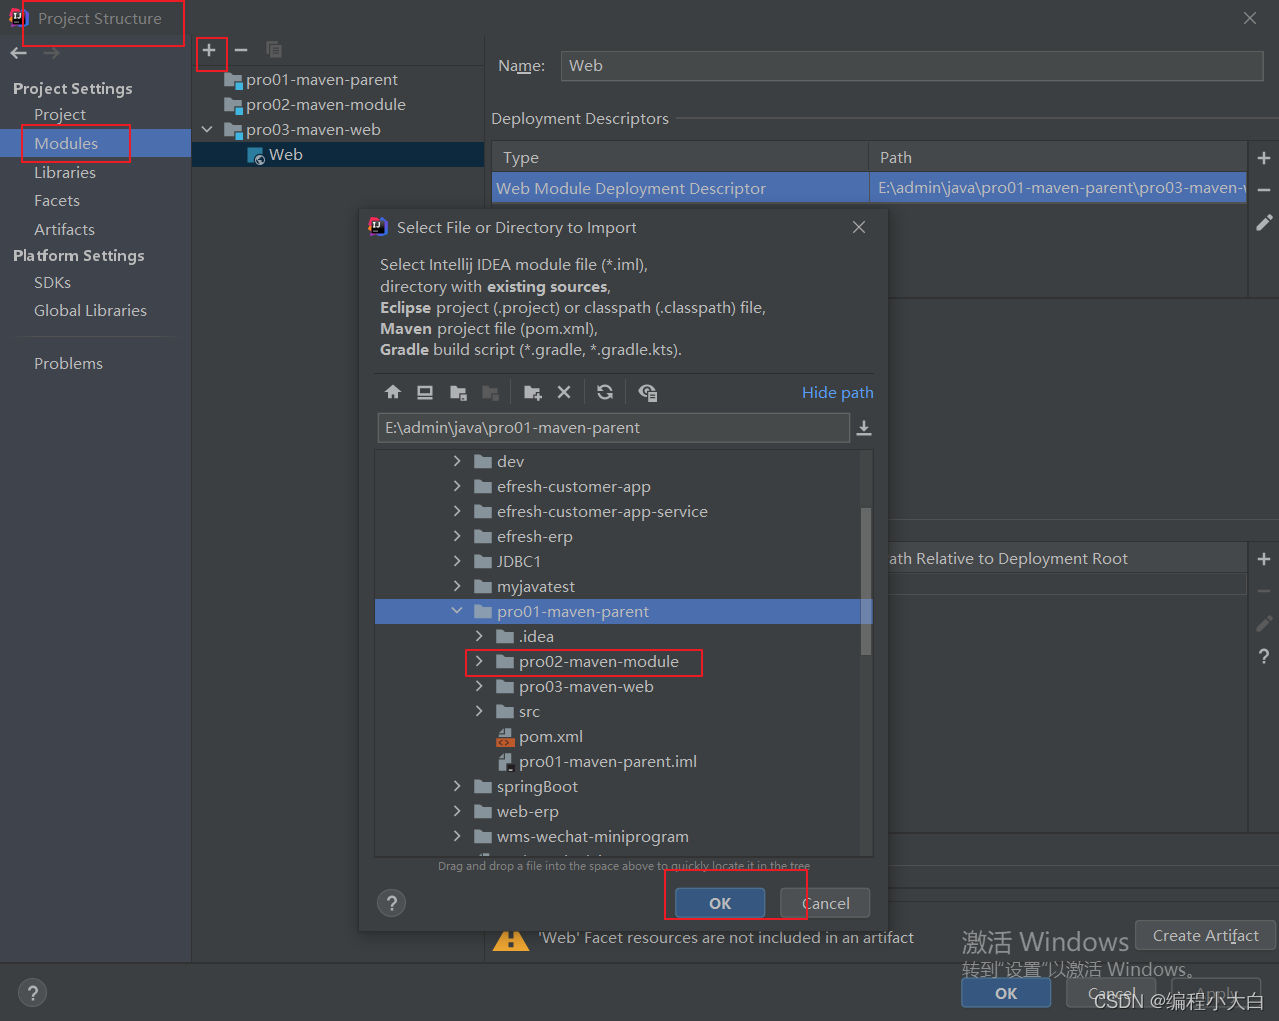Open help in Project Structure window
The width and height of the screenshot is (1279, 1021).
point(32,992)
